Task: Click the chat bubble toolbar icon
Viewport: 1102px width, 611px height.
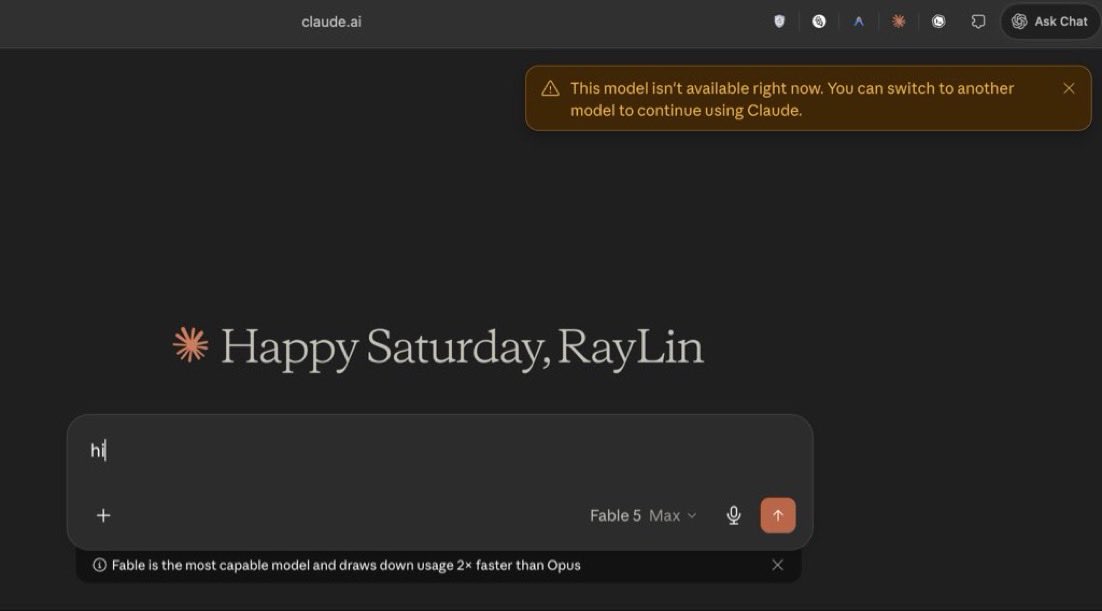Action: click(x=978, y=22)
